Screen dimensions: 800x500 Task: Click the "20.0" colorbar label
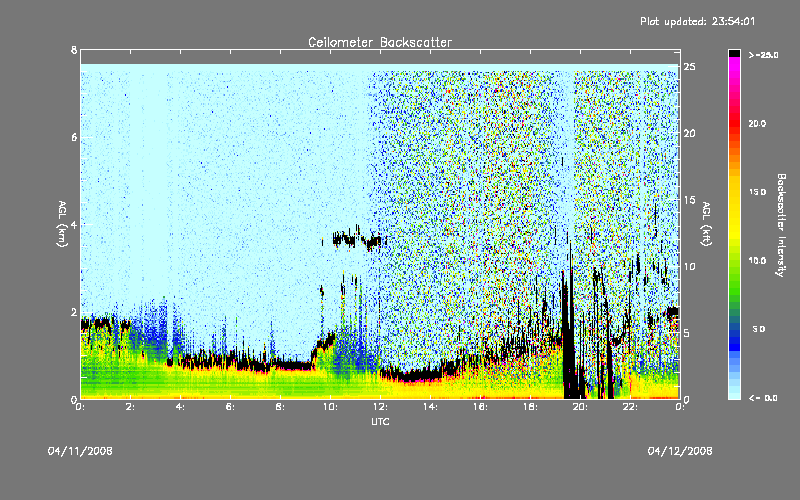tap(757, 123)
